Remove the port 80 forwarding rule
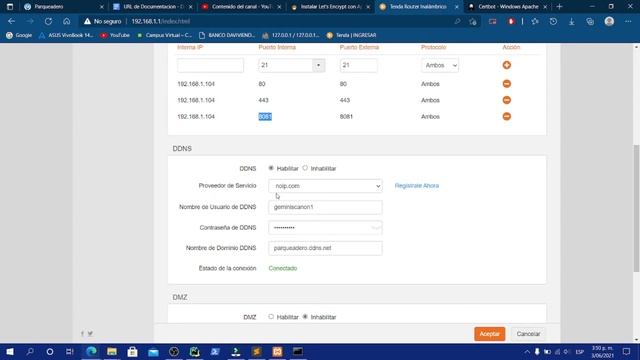The image size is (640, 360). point(507,84)
